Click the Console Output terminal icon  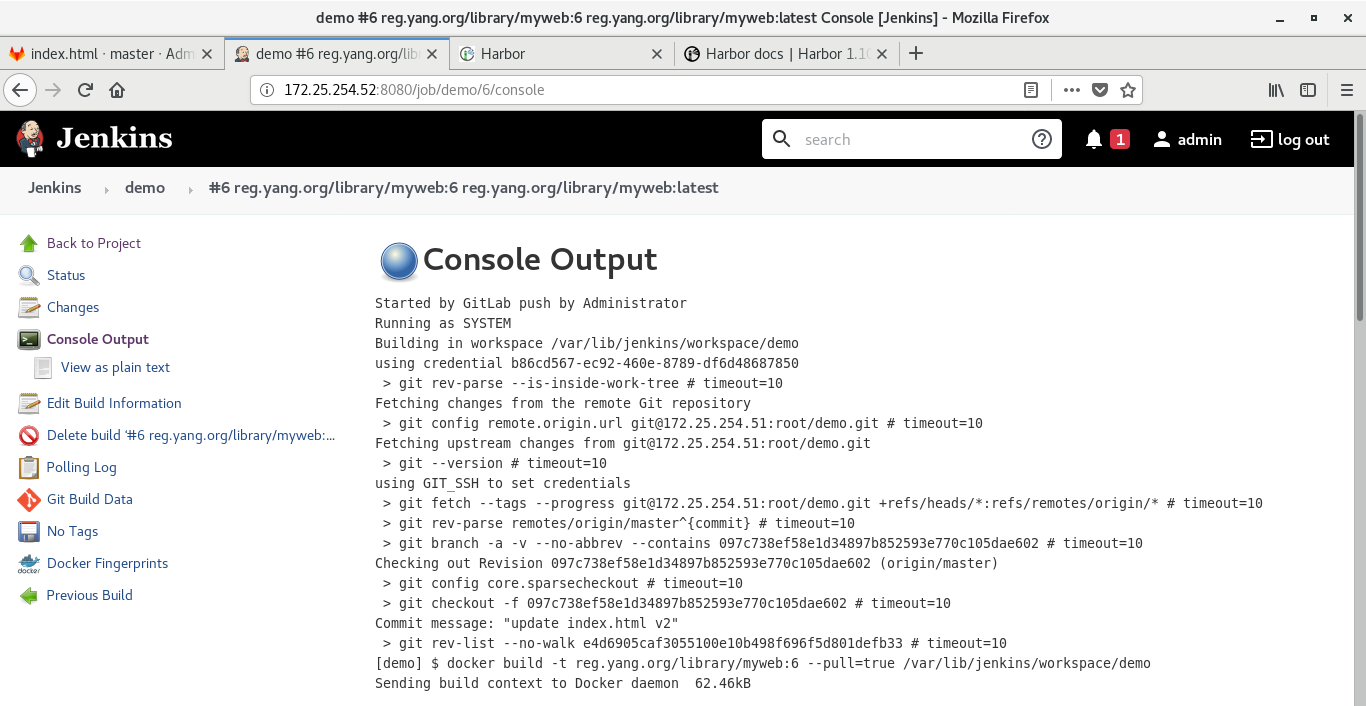point(29,339)
